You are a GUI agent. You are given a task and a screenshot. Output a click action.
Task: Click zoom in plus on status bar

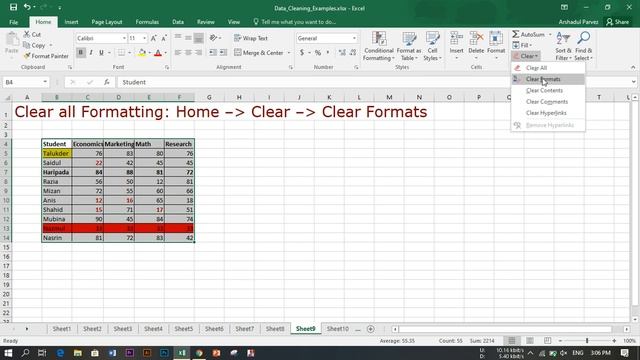[x=614, y=340]
